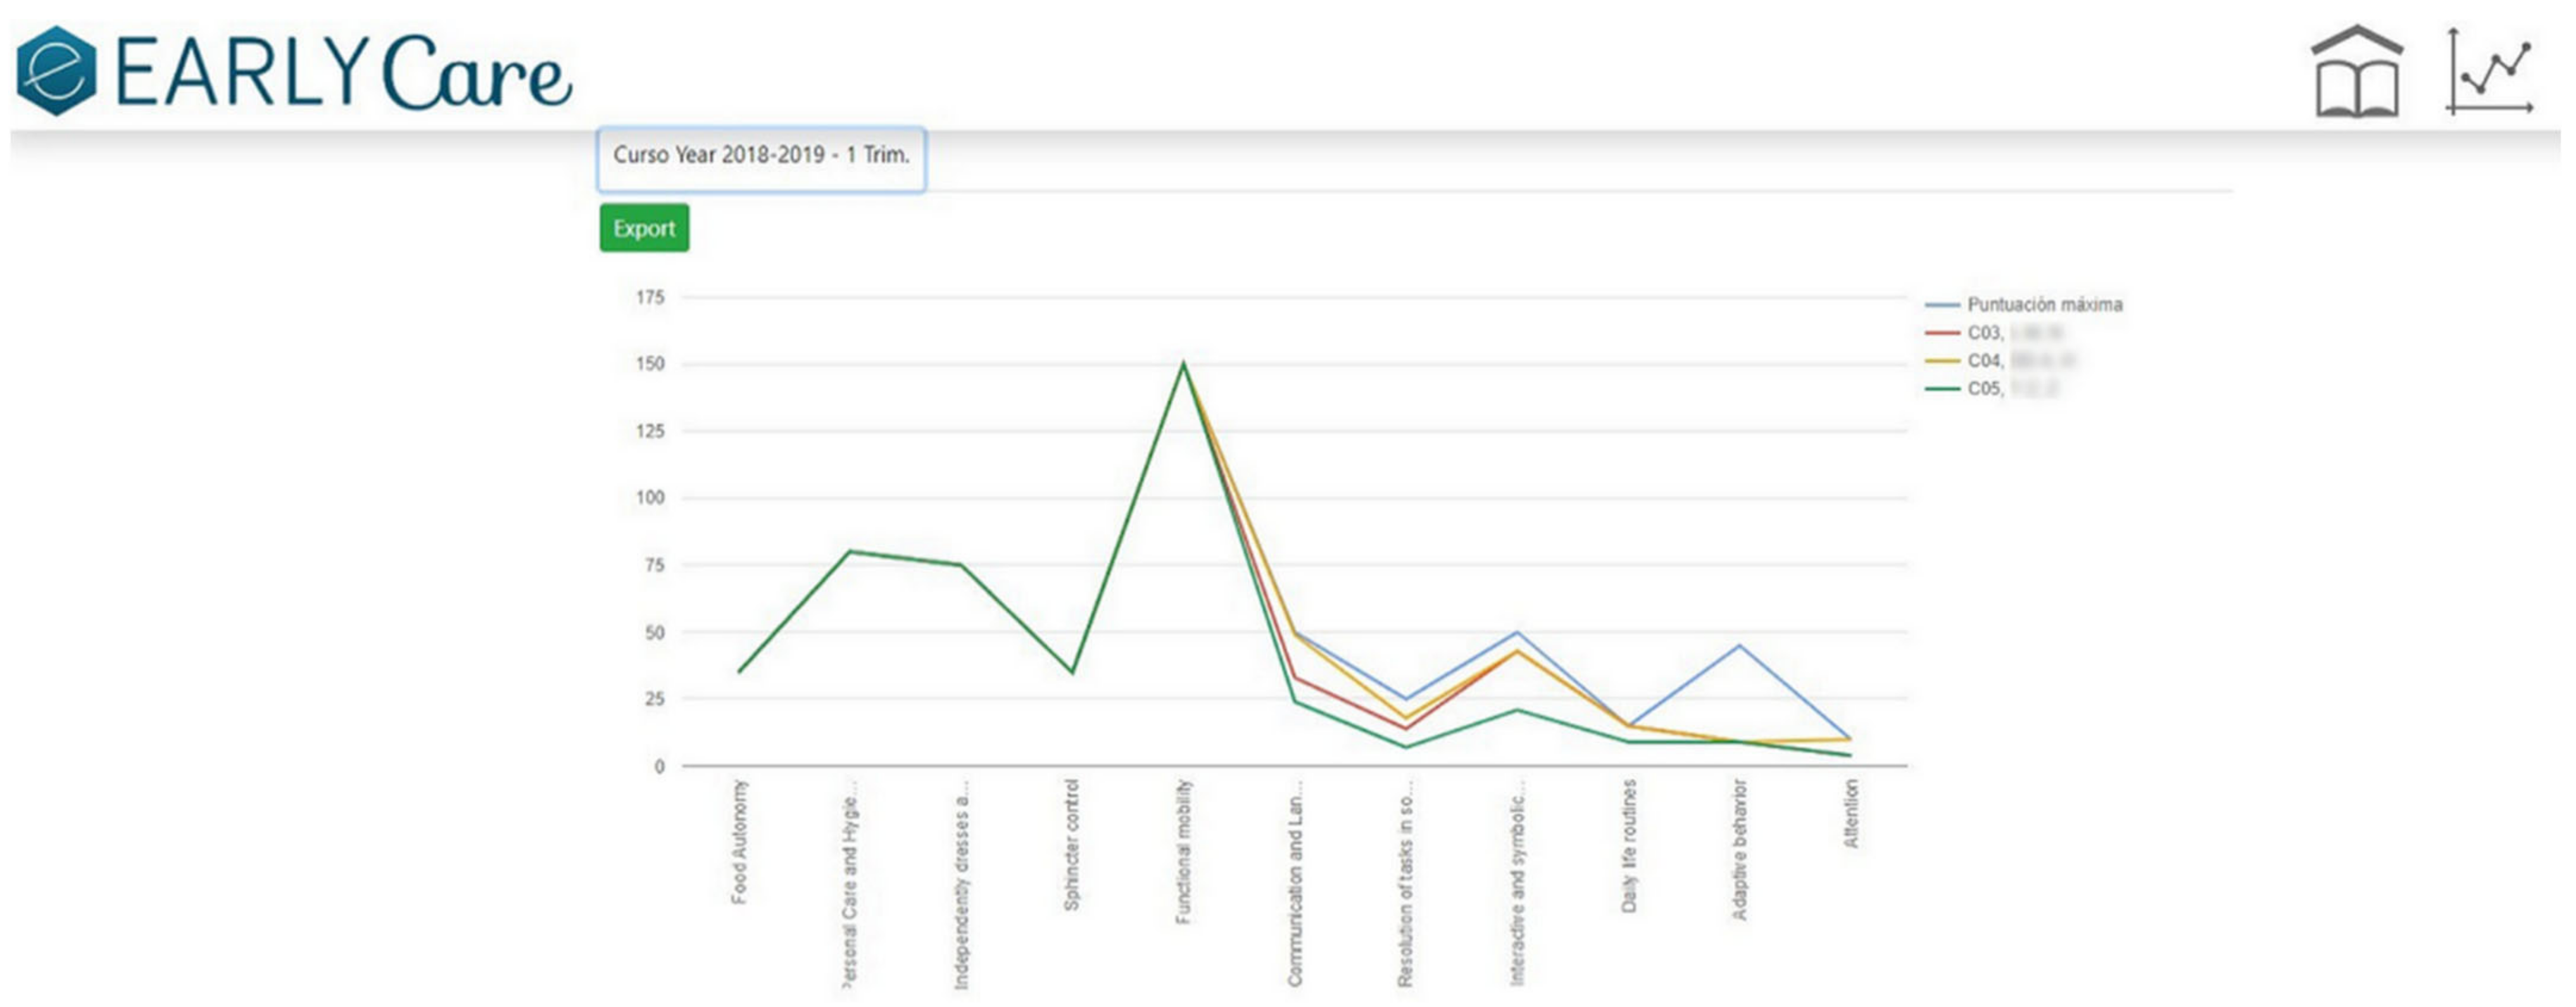Viewport: 2576px width, 1007px height.
Task: Toggle the C03 legend series
Action: (1985, 333)
